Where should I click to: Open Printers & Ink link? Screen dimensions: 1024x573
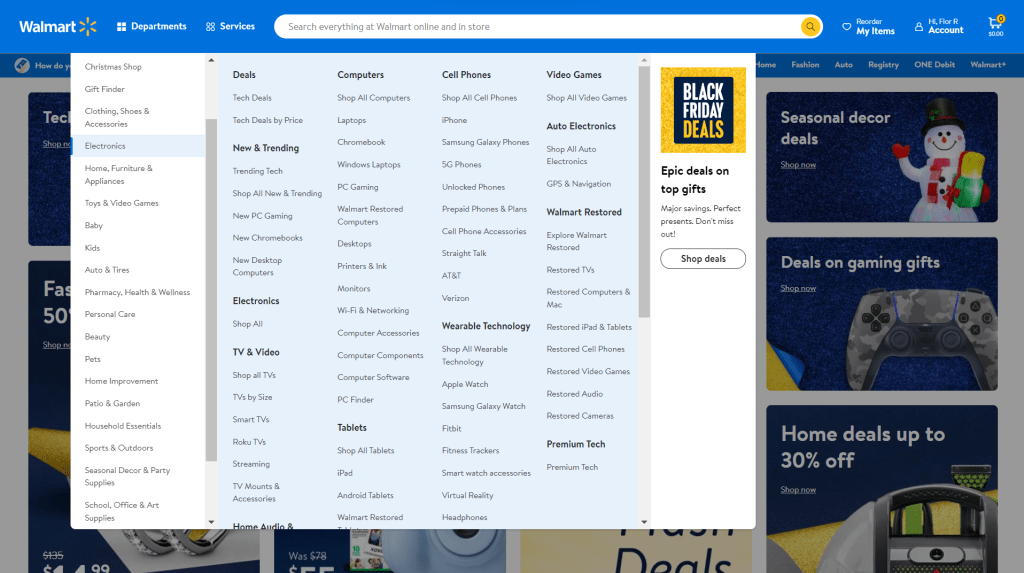tap(362, 266)
